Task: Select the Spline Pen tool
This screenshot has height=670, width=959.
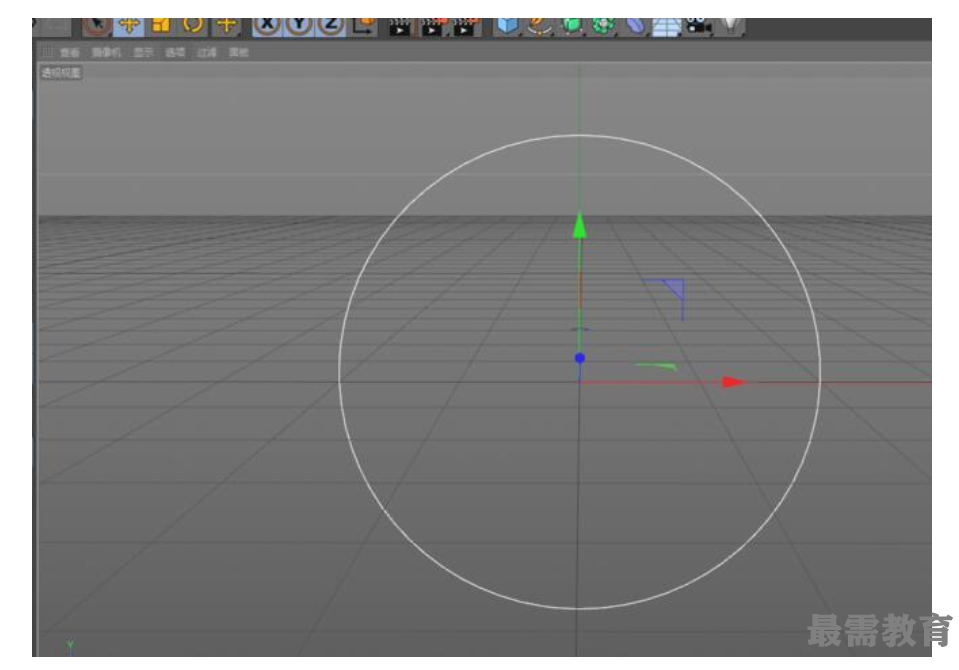Action: [539, 26]
